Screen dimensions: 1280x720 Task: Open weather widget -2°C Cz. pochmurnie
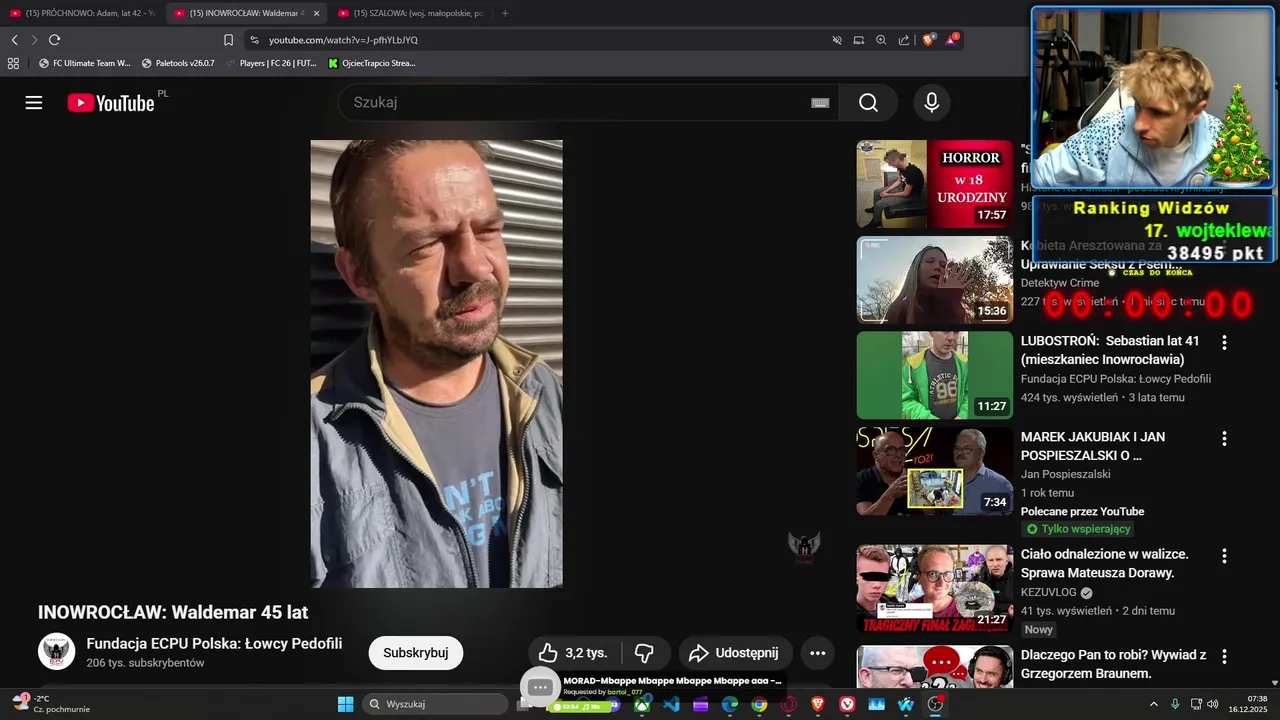[x=52, y=704]
